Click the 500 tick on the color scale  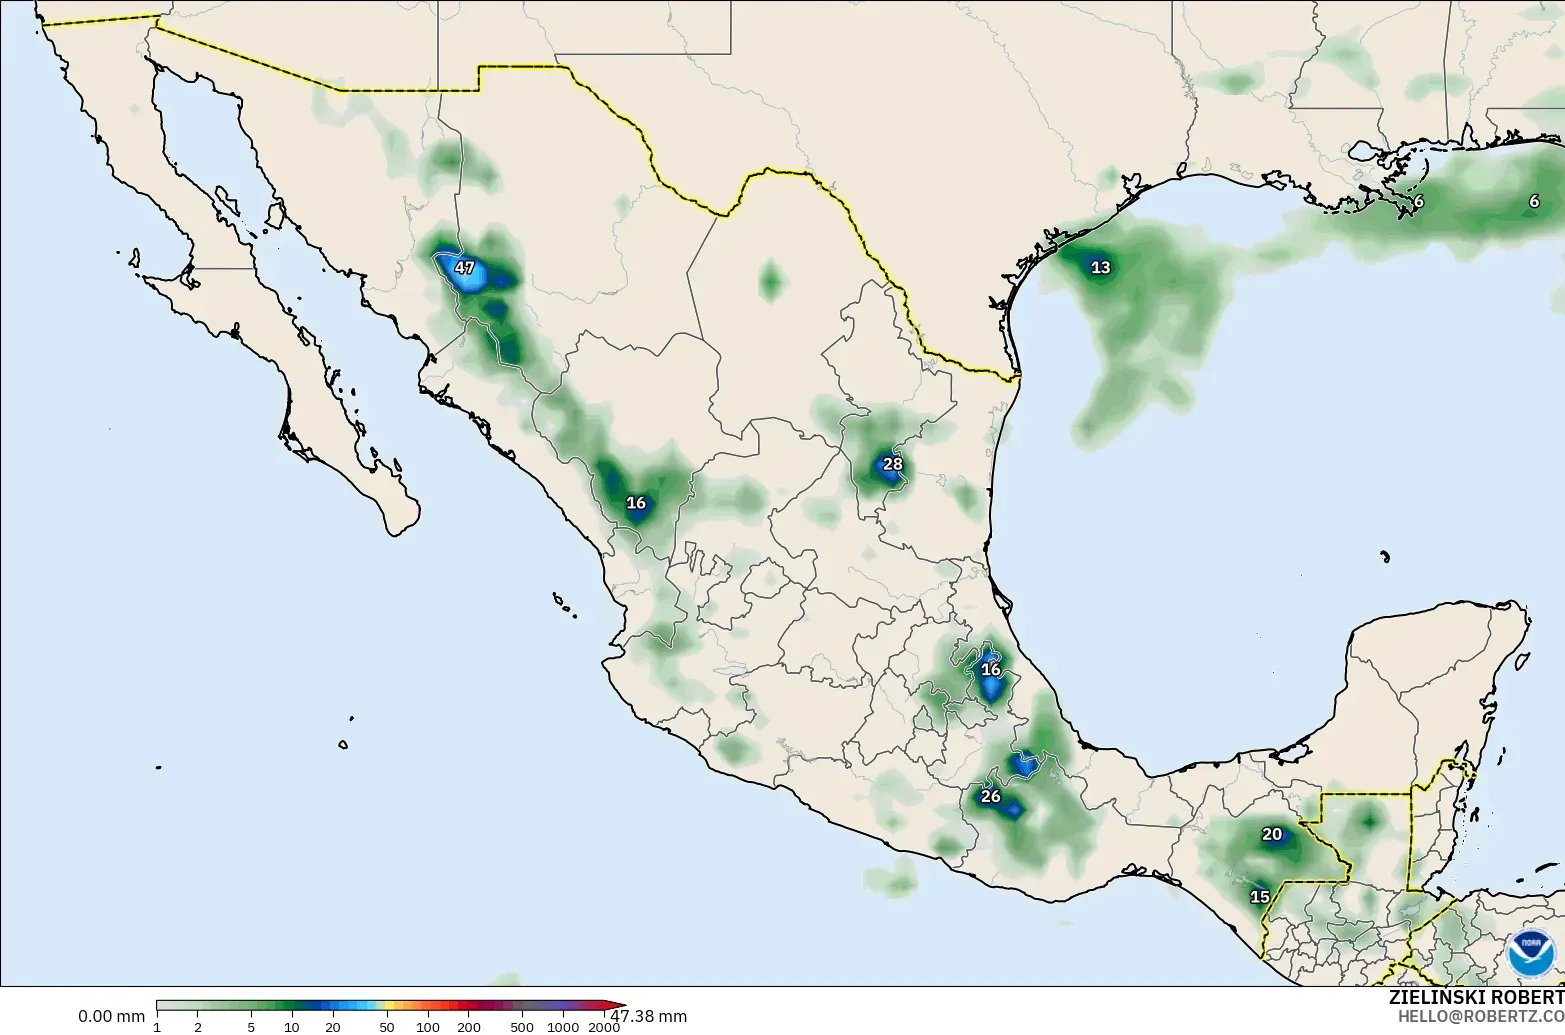point(521,1027)
